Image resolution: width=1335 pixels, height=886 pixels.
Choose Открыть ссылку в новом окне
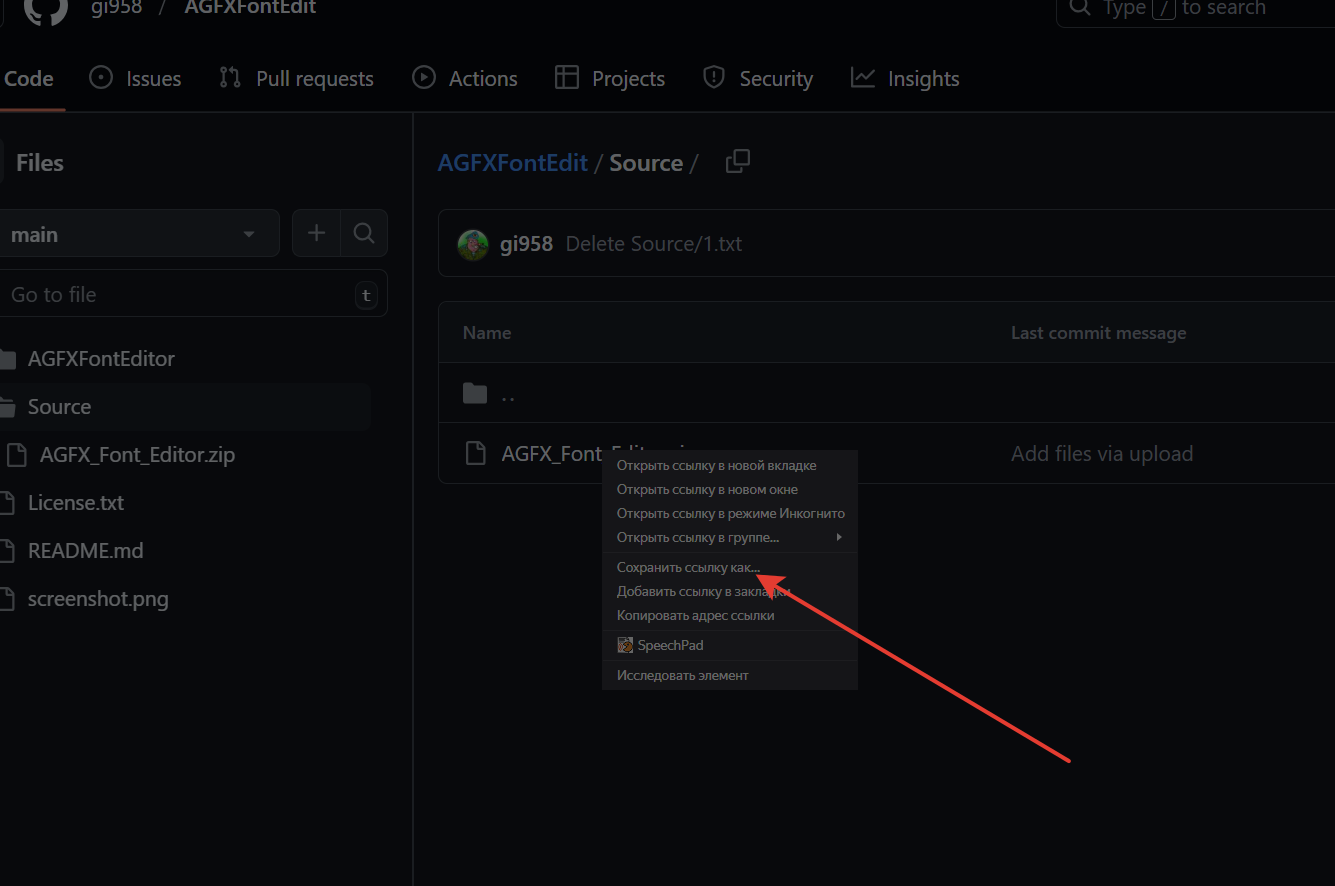730,490
